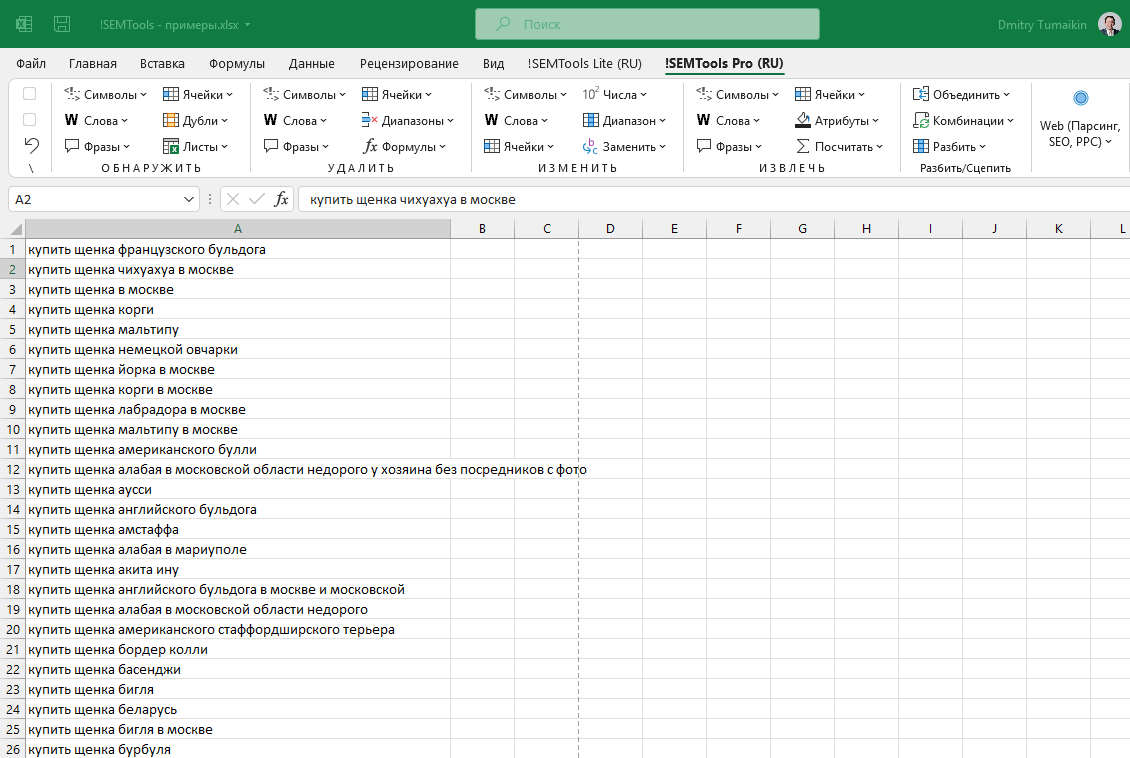Click the Excel app icon in title bar

coord(24,24)
